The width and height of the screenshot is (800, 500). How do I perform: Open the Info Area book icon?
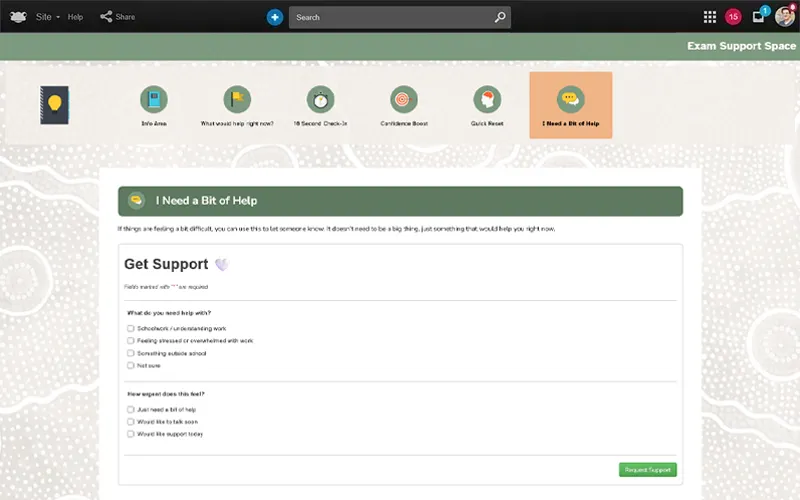[x=154, y=99]
